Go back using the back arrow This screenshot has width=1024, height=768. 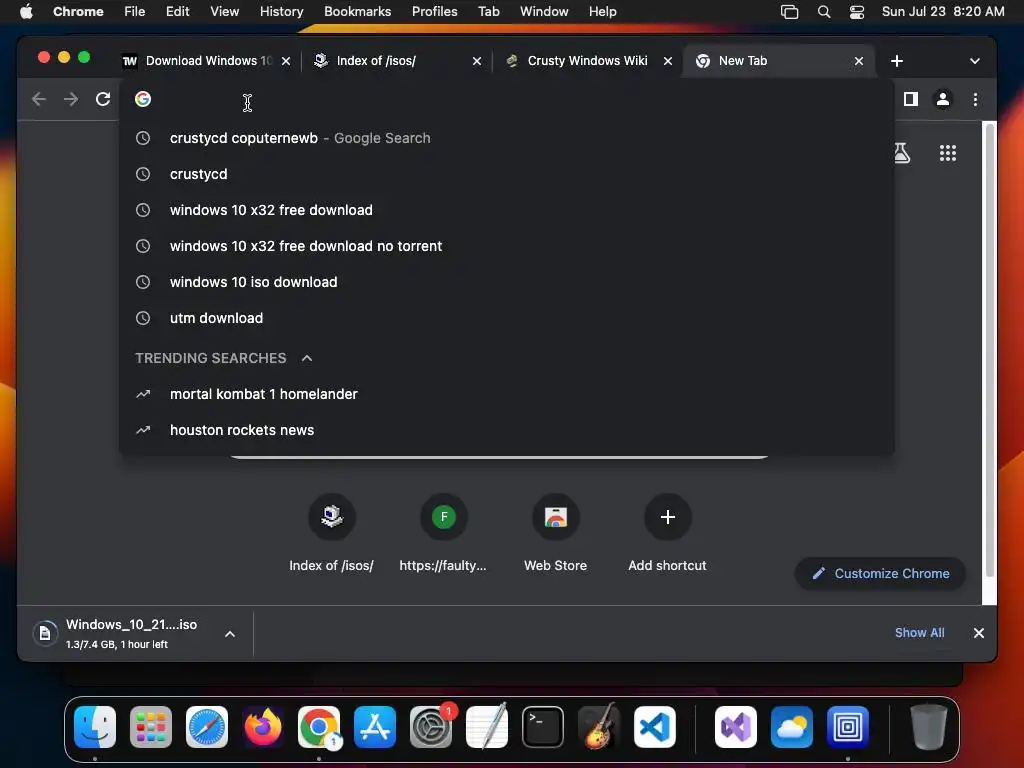39,99
